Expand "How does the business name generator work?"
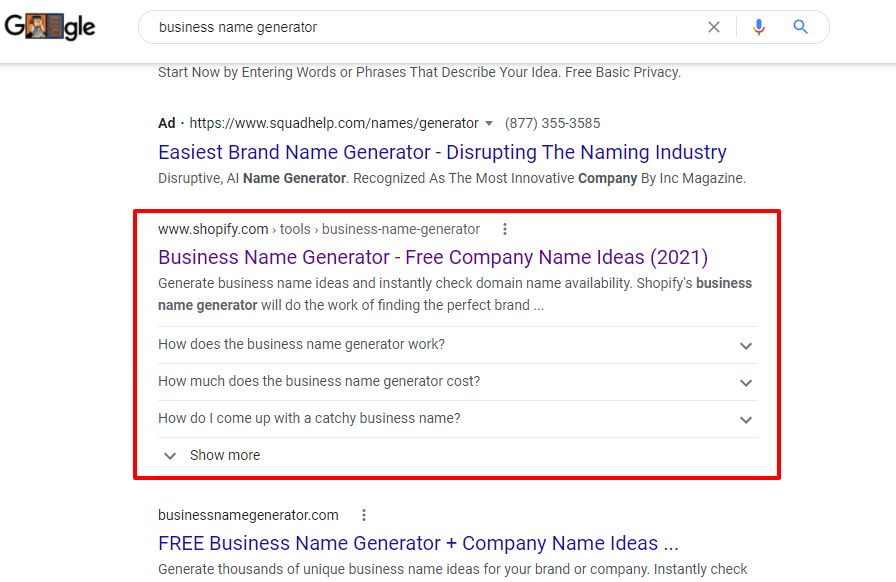The width and height of the screenshot is (896, 582). pos(745,345)
